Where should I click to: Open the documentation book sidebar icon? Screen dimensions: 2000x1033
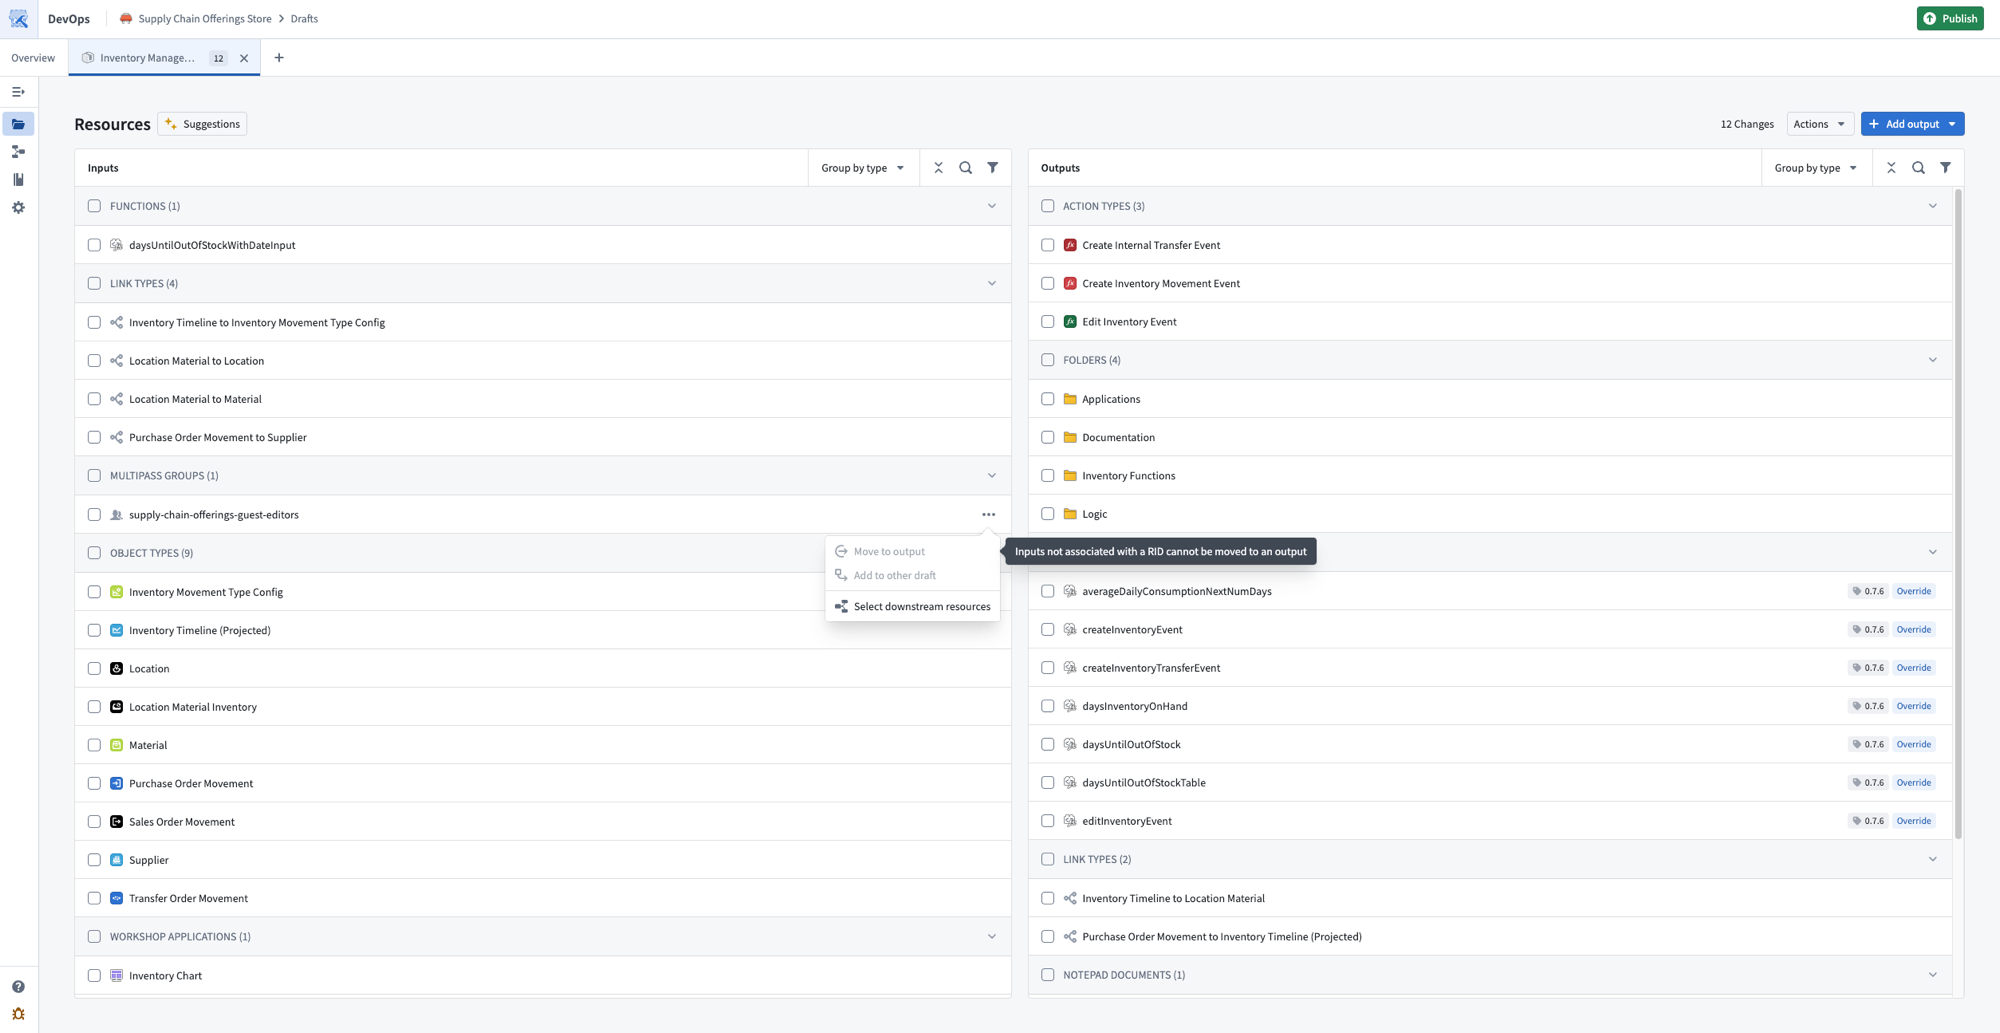coord(18,180)
